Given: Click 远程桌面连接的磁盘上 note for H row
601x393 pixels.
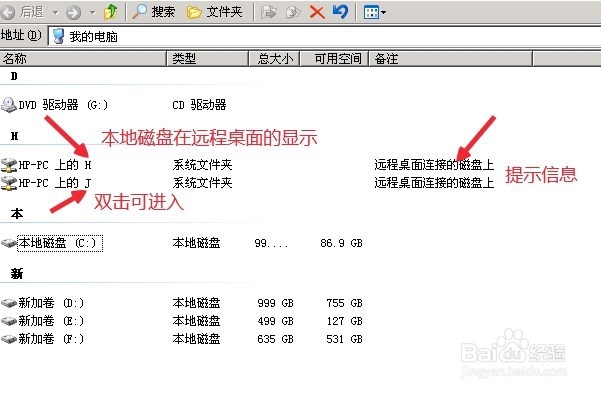Looking at the screenshot, I should click(x=434, y=165).
